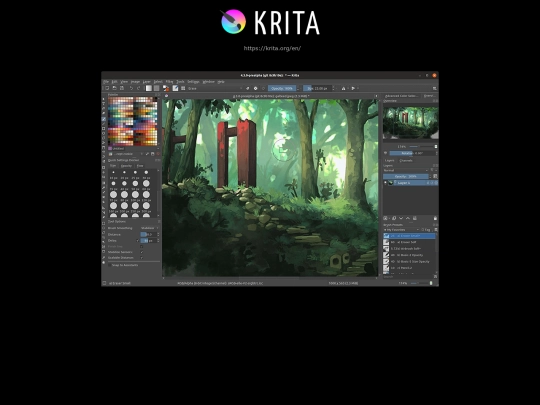
Task: Click the red delete swatch icon in Palette docker
Action: pyautogui.click(x=158, y=154)
